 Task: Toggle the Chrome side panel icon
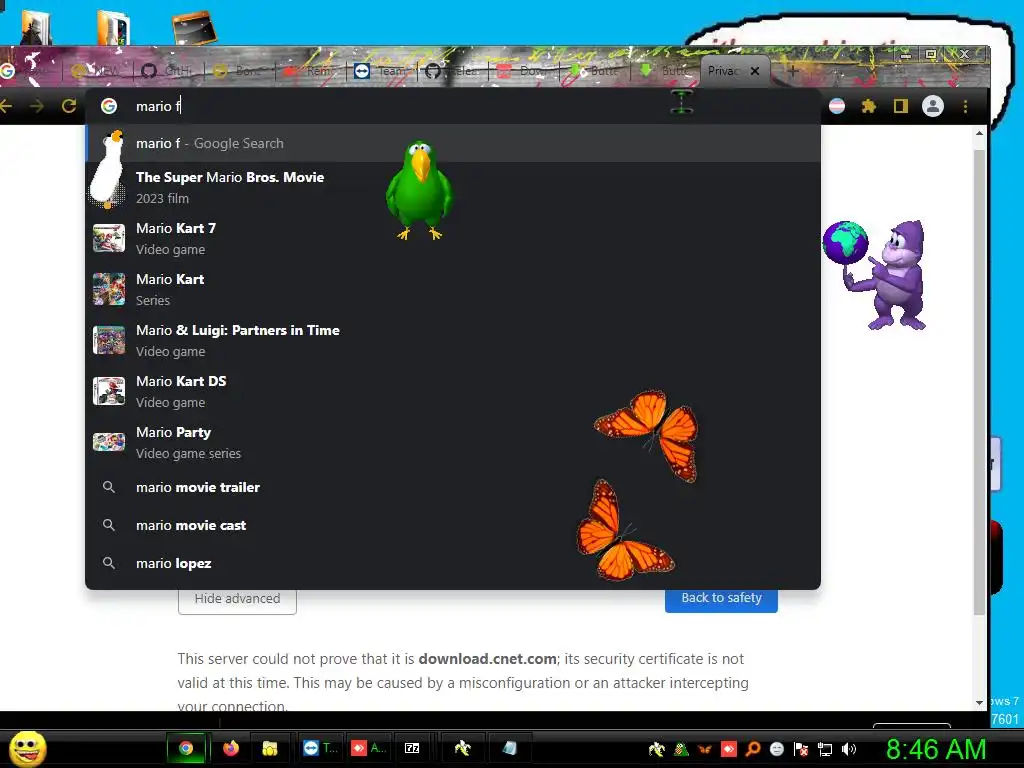click(901, 106)
